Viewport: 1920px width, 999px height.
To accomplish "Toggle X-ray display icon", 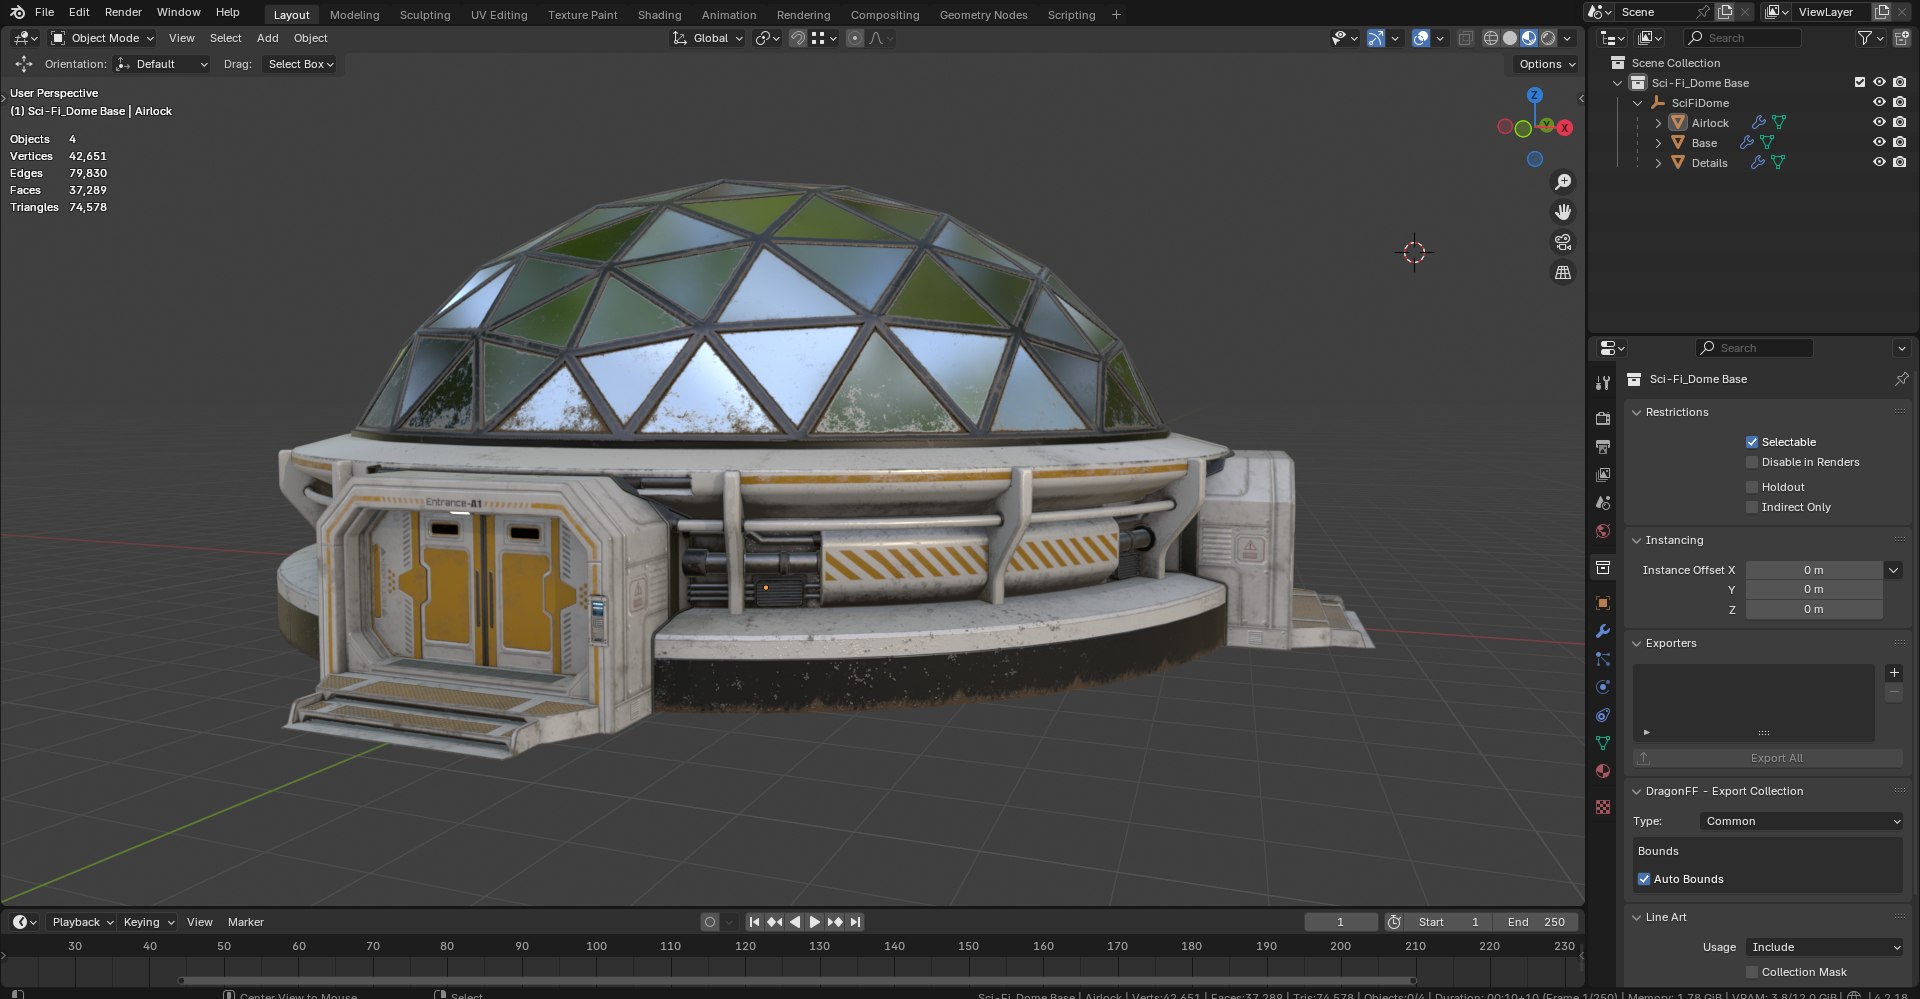I will coord(1465,38).
